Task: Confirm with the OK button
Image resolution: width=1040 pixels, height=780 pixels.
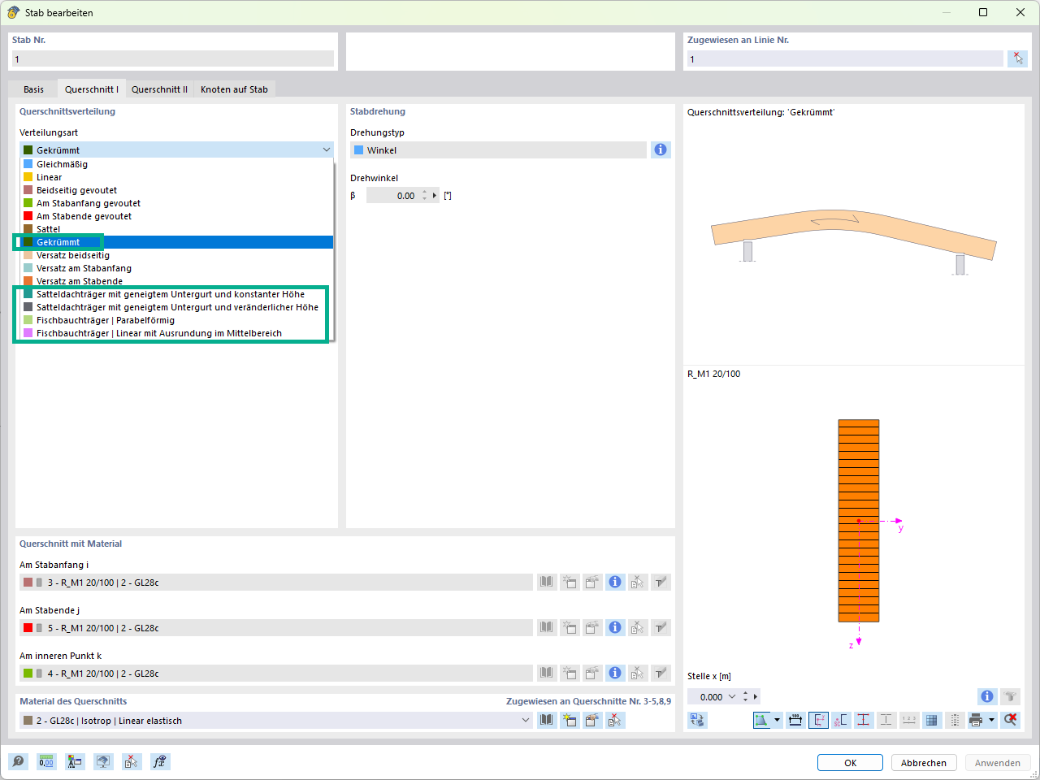Action: tap(850, 763)
